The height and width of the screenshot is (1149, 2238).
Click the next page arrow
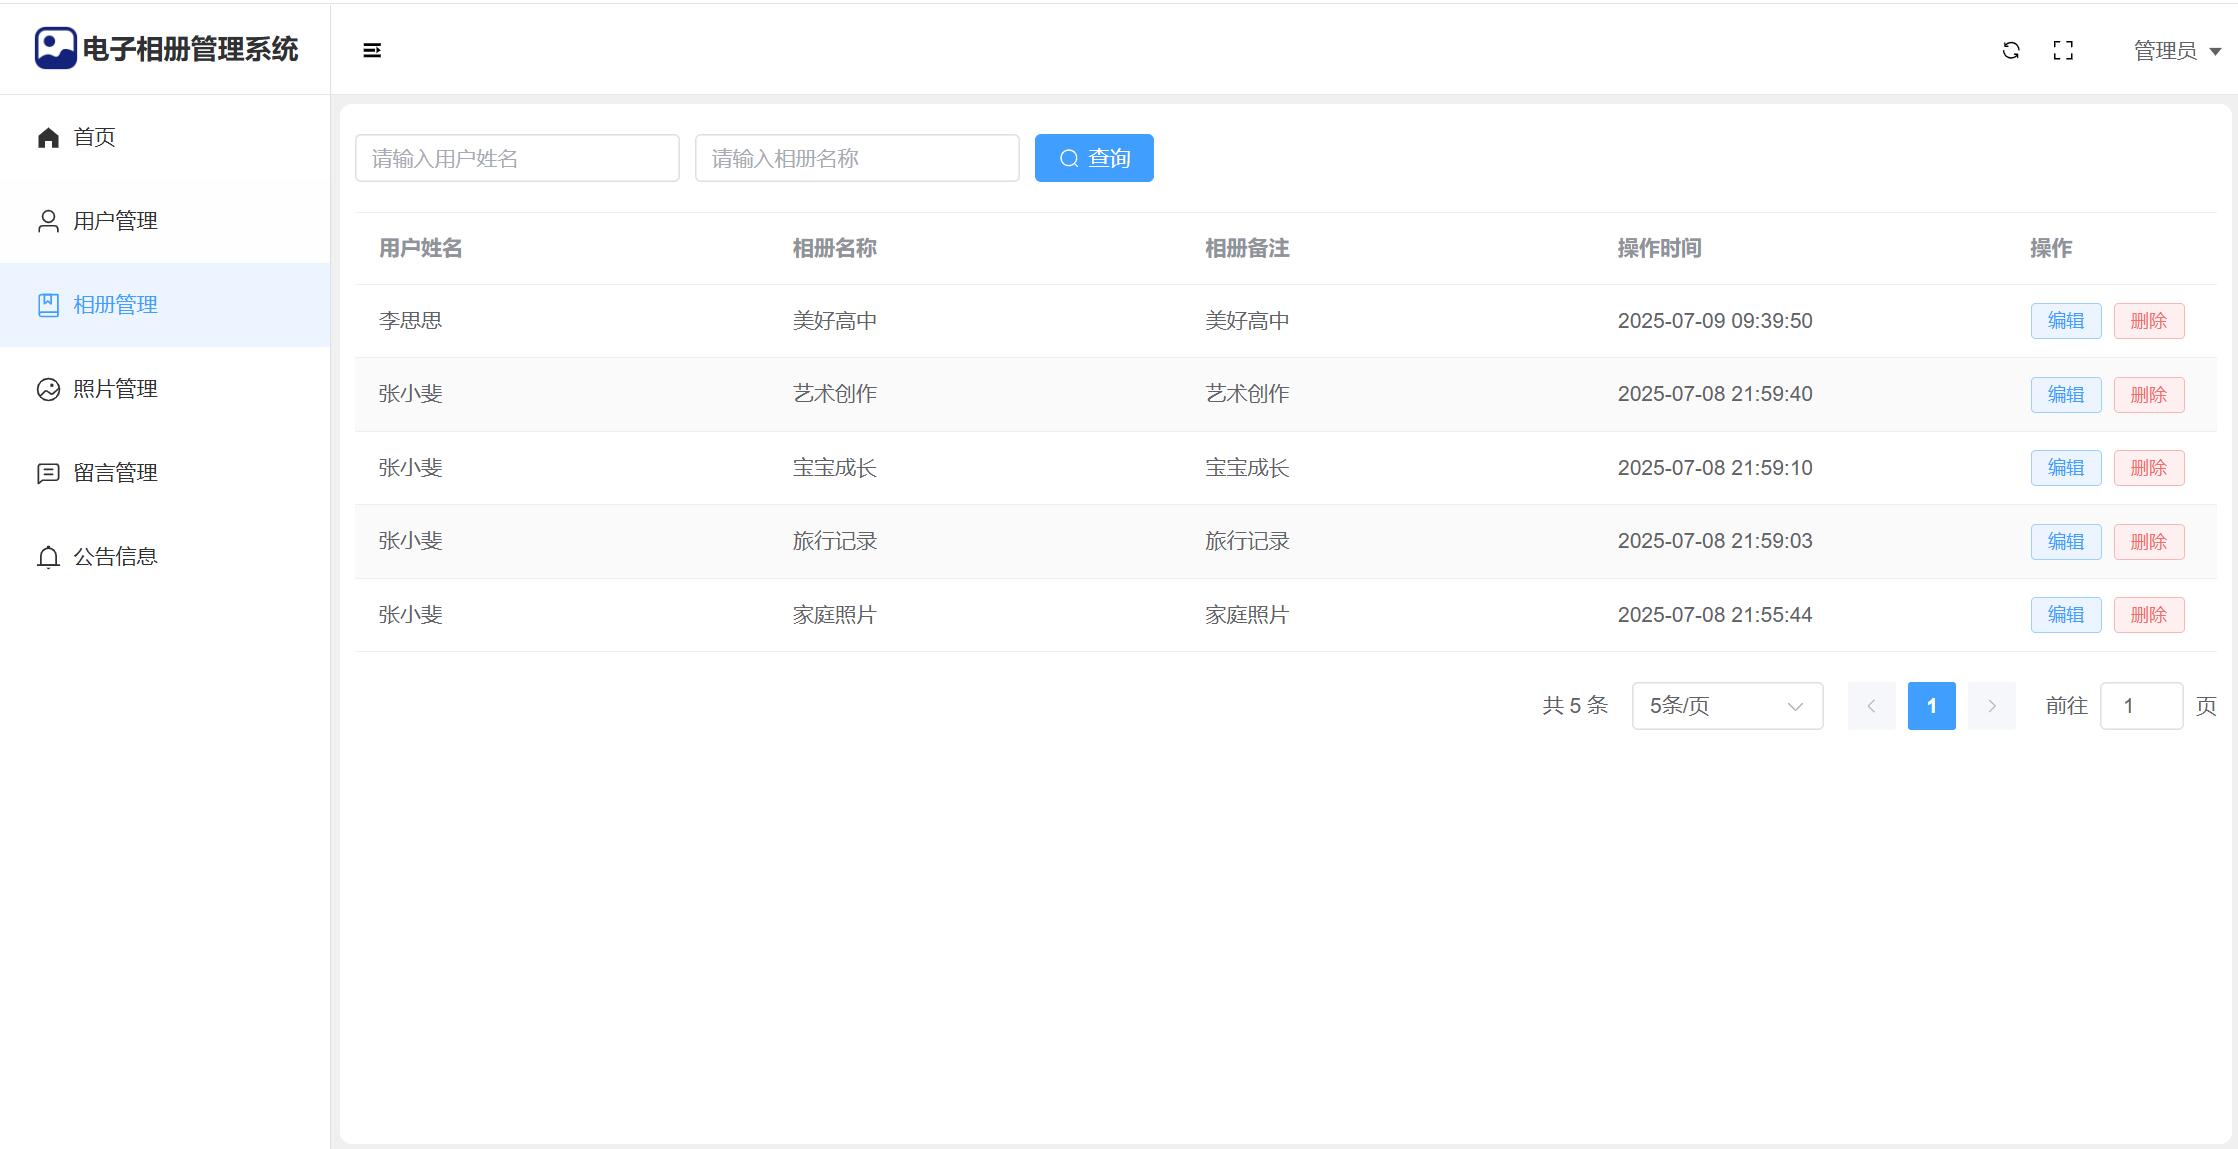[x=1991, y=706]
